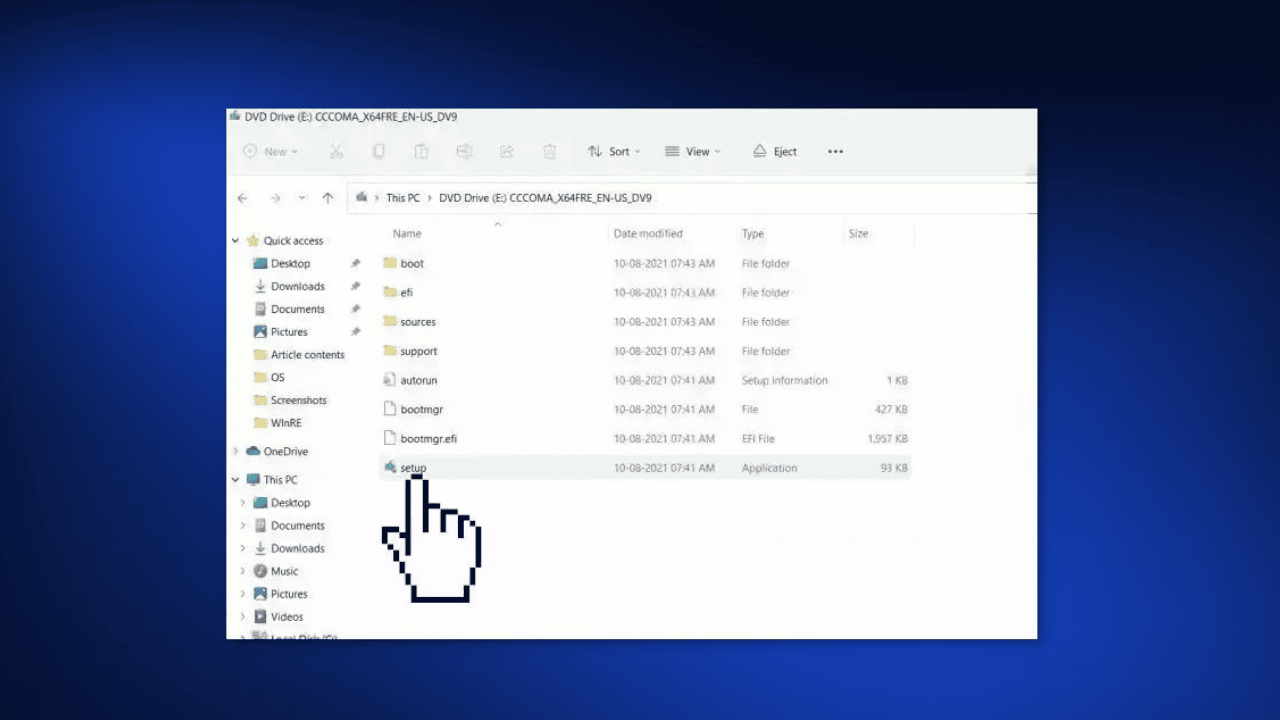Click the 427 KB size value
The image size is (1280, 720).
[891, 409]
